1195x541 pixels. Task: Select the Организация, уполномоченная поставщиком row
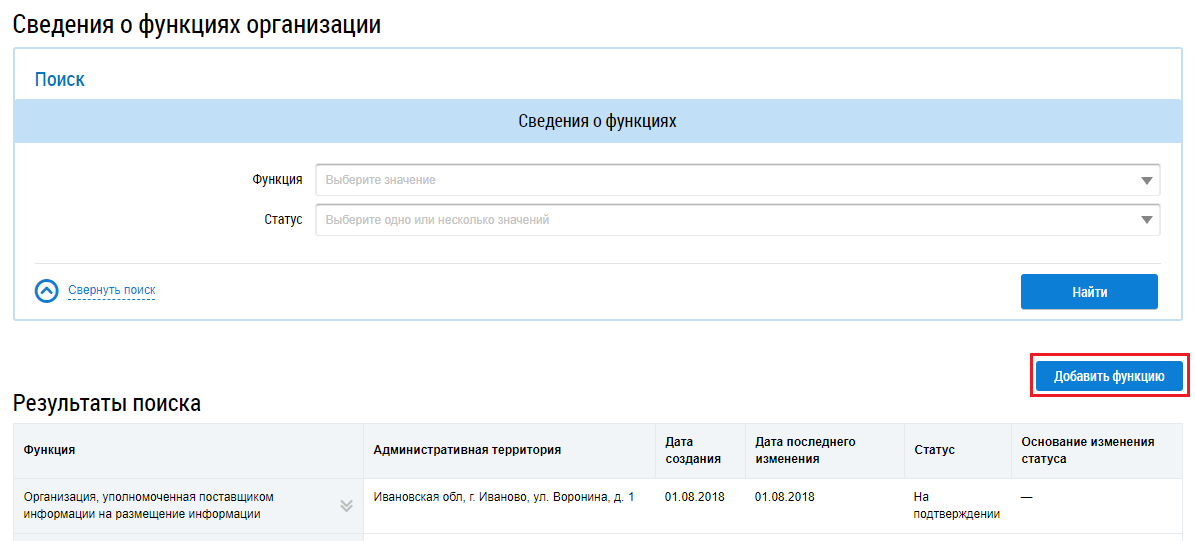(149, 505)
